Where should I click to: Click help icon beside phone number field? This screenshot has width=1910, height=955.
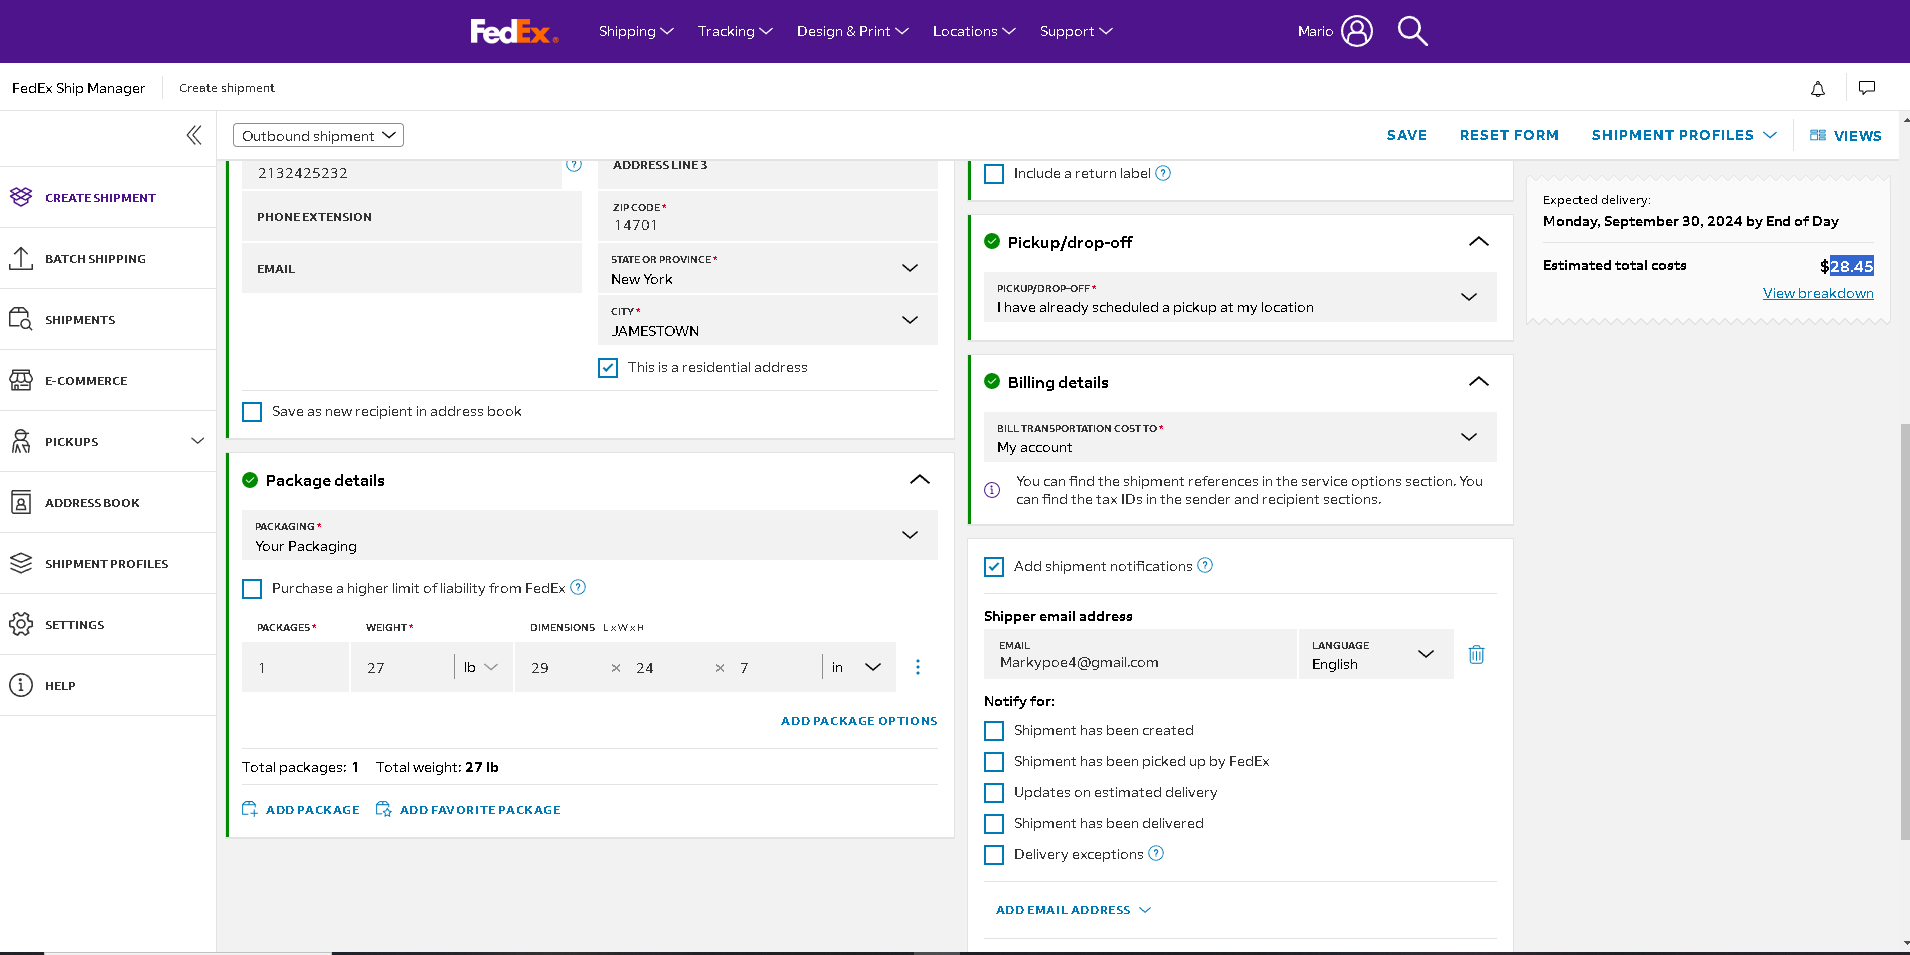[x=574, y=165]
